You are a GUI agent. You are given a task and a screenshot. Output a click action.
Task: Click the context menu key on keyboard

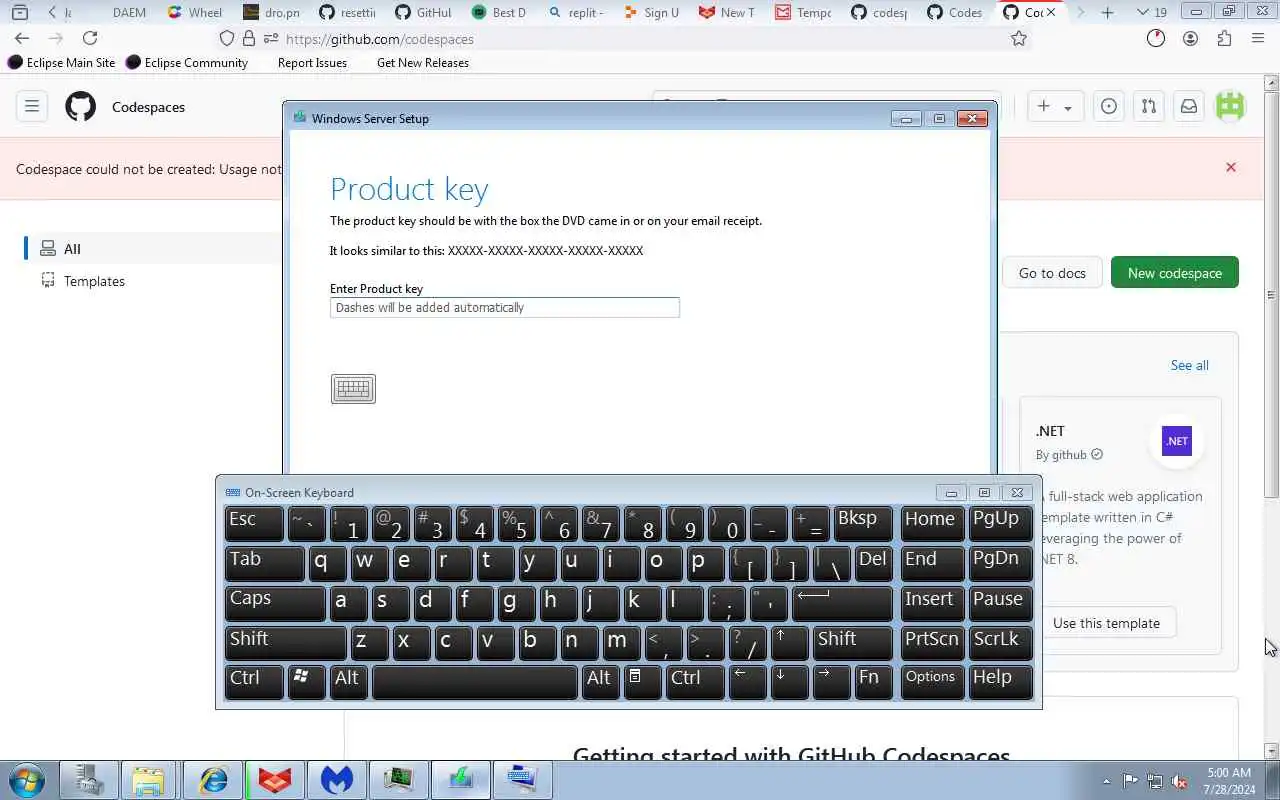[x=642, y=681]
